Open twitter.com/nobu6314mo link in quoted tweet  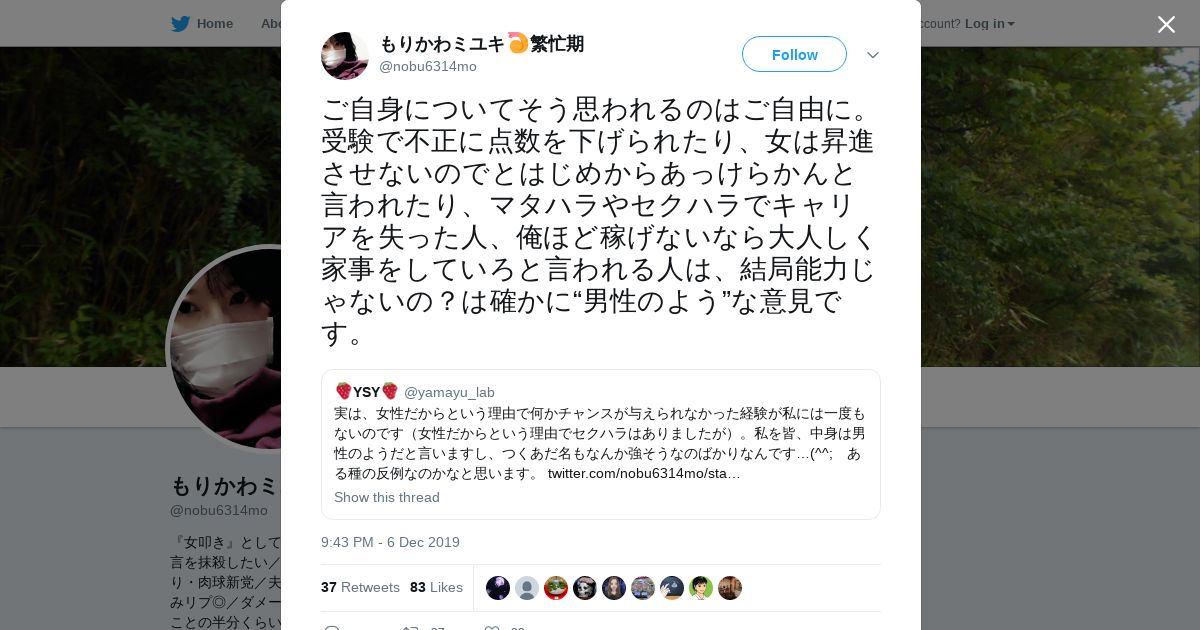644,473
